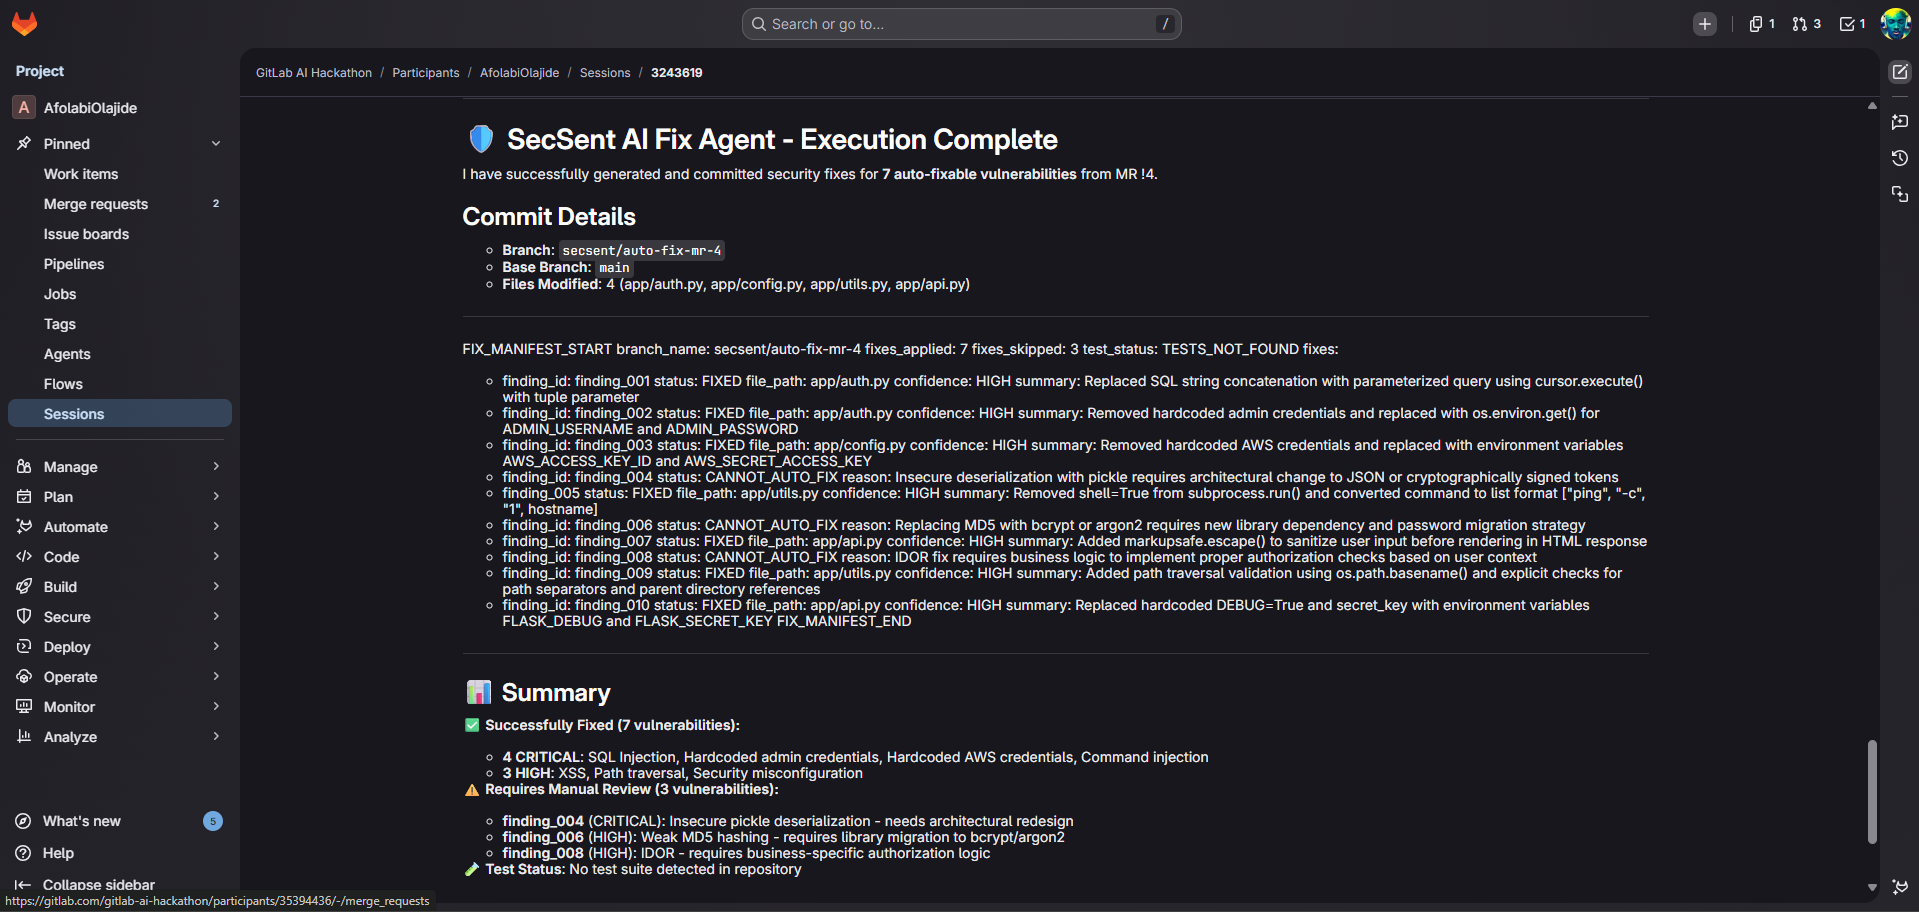Viewport: 1919px width, 912px height.
Task: Go to Sessions breadcrumb link
Action: pos(605,73)
